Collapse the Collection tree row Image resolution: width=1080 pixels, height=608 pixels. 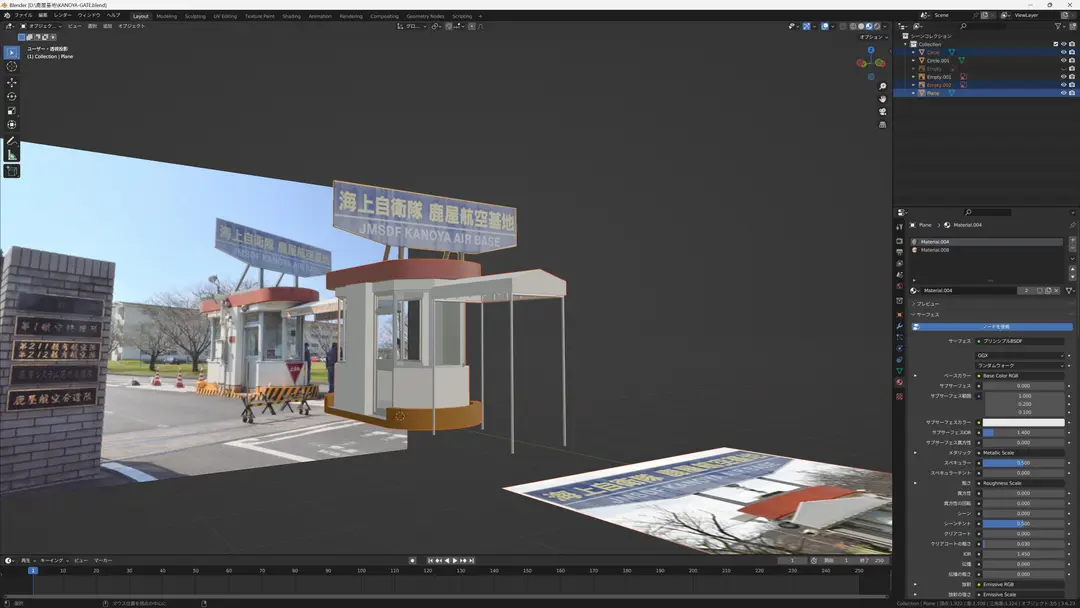(x=906, y=44)
